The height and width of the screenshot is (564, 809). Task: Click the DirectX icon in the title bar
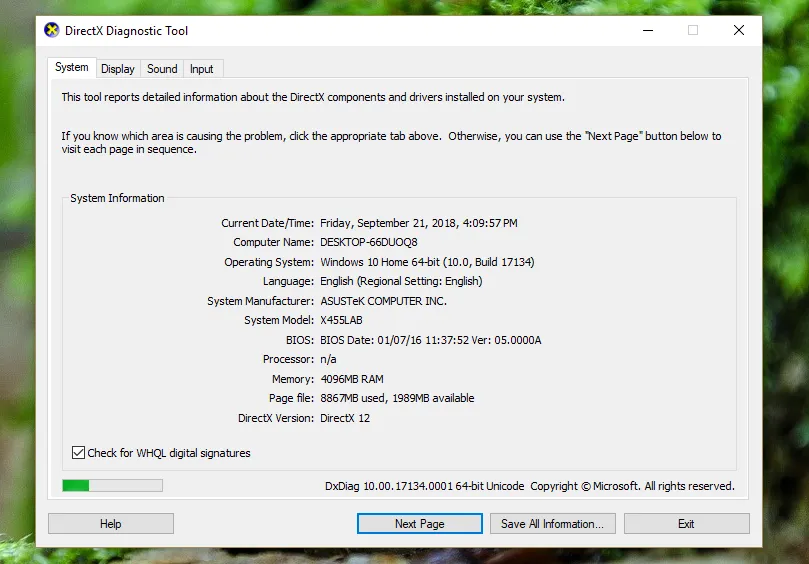tap(52, 30)
